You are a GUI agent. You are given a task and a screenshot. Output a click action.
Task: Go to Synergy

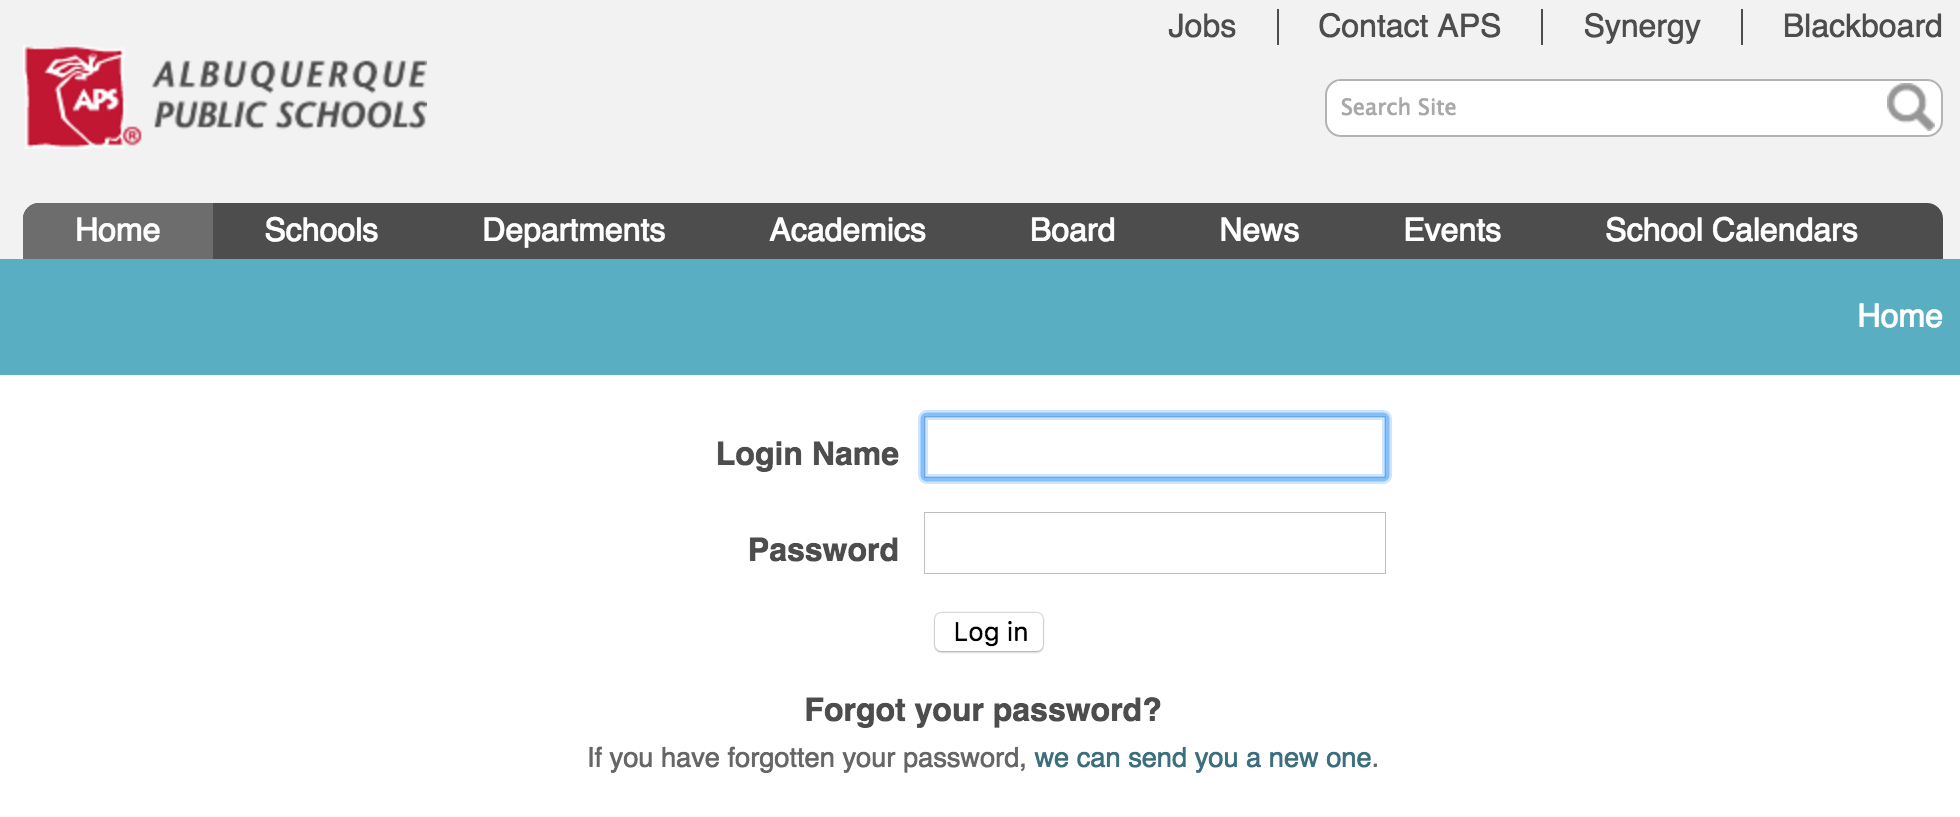1641,26
